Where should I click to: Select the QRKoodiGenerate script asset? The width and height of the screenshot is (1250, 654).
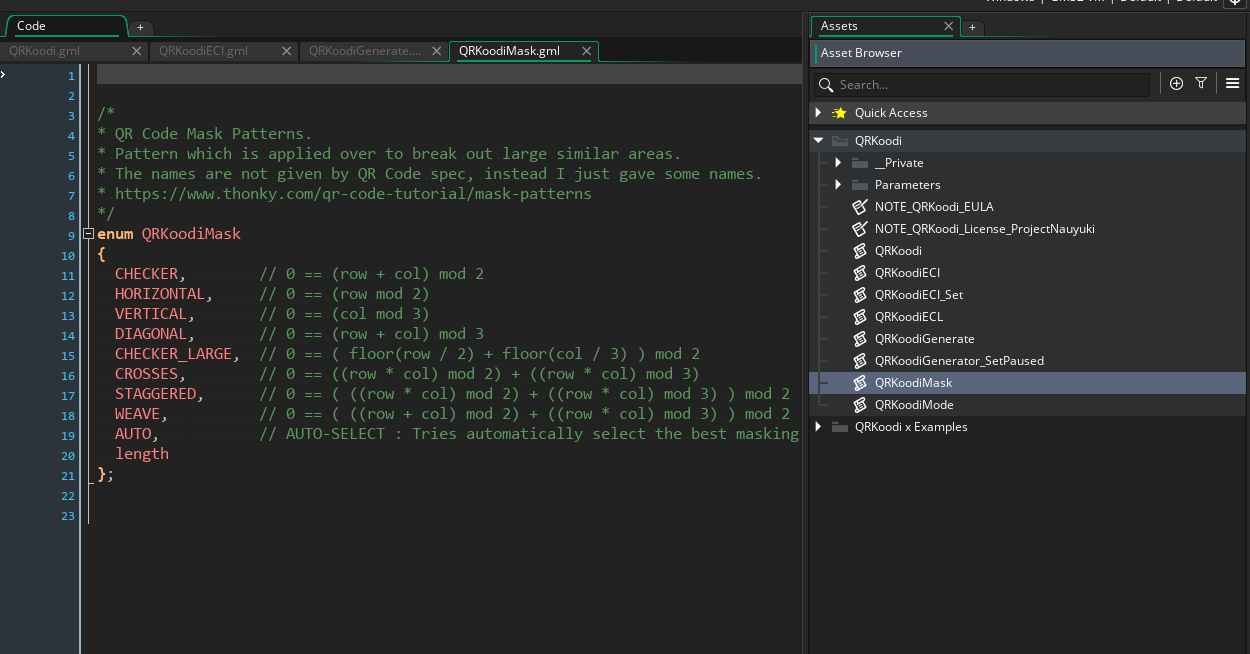[924, 339]
